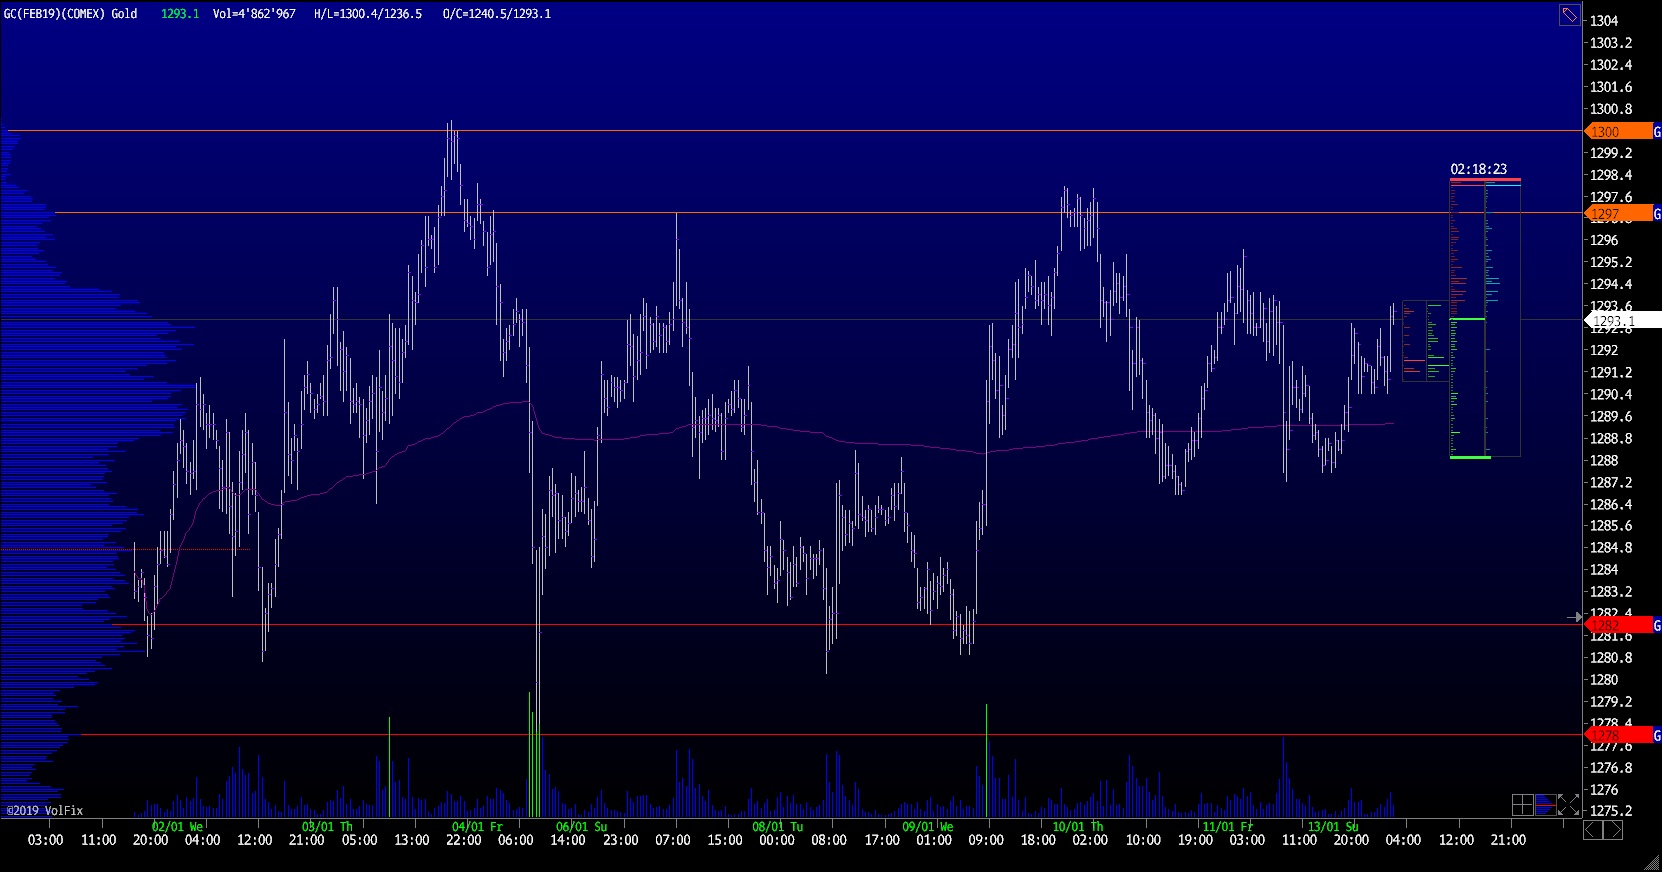Click the G badge on 1282 level
This screenshot has width=1662, height=872.
click(1656, 625)
